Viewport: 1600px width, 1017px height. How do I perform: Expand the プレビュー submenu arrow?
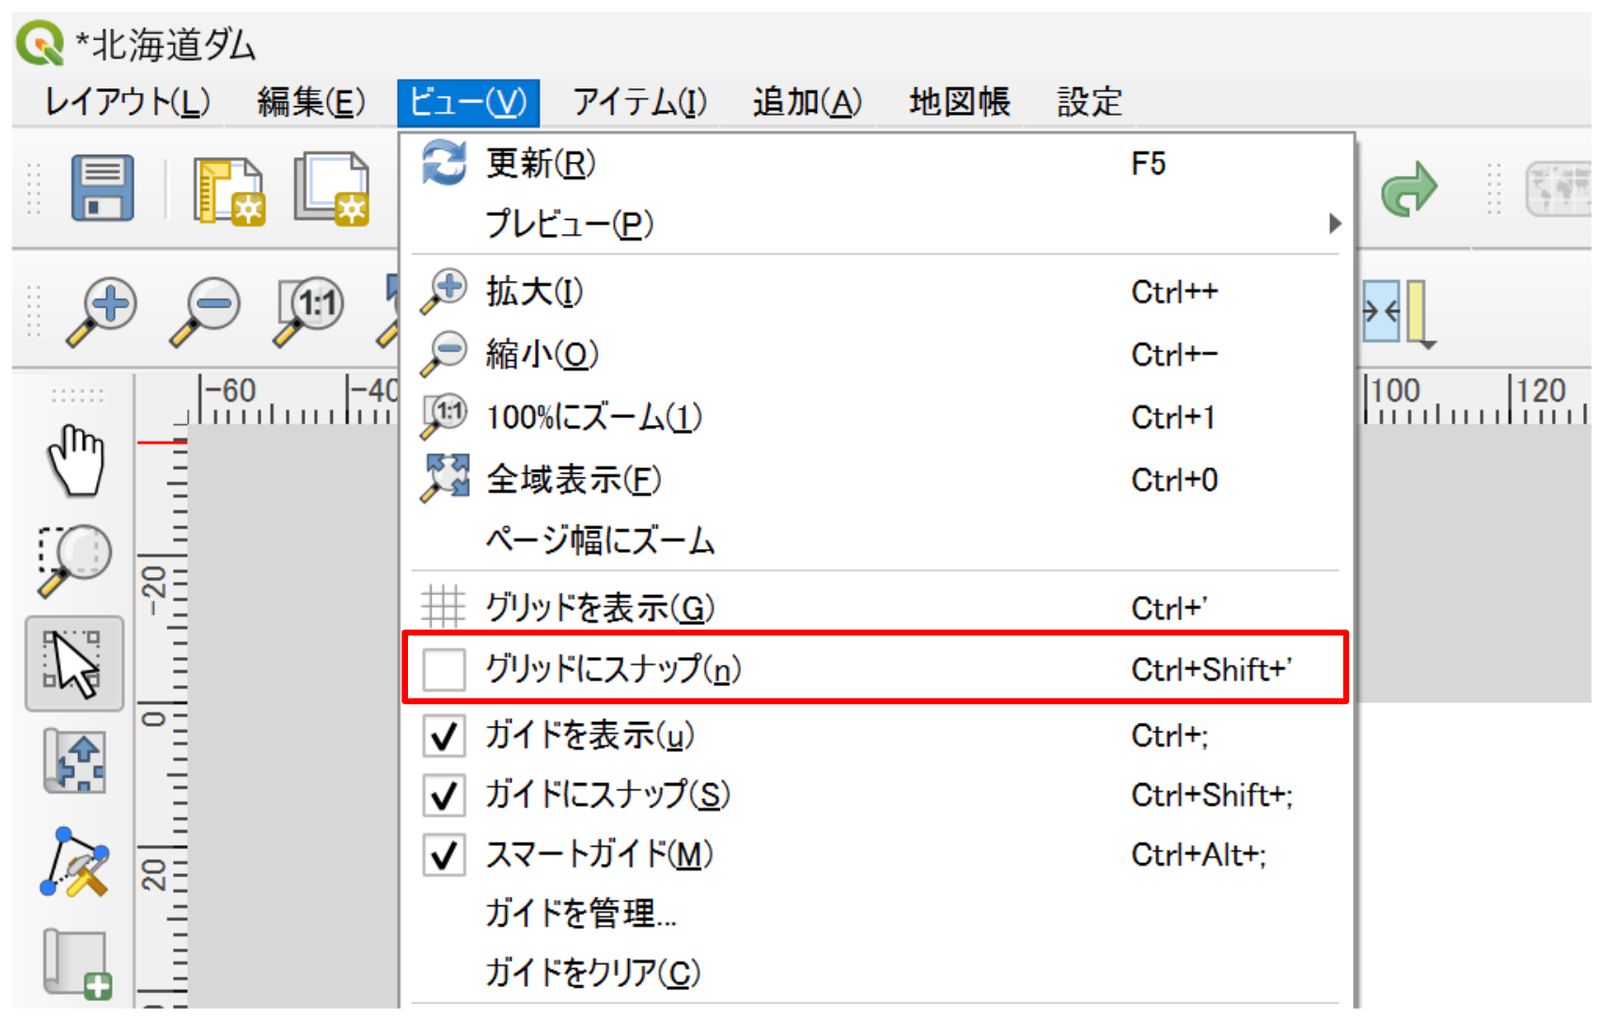1334,223
